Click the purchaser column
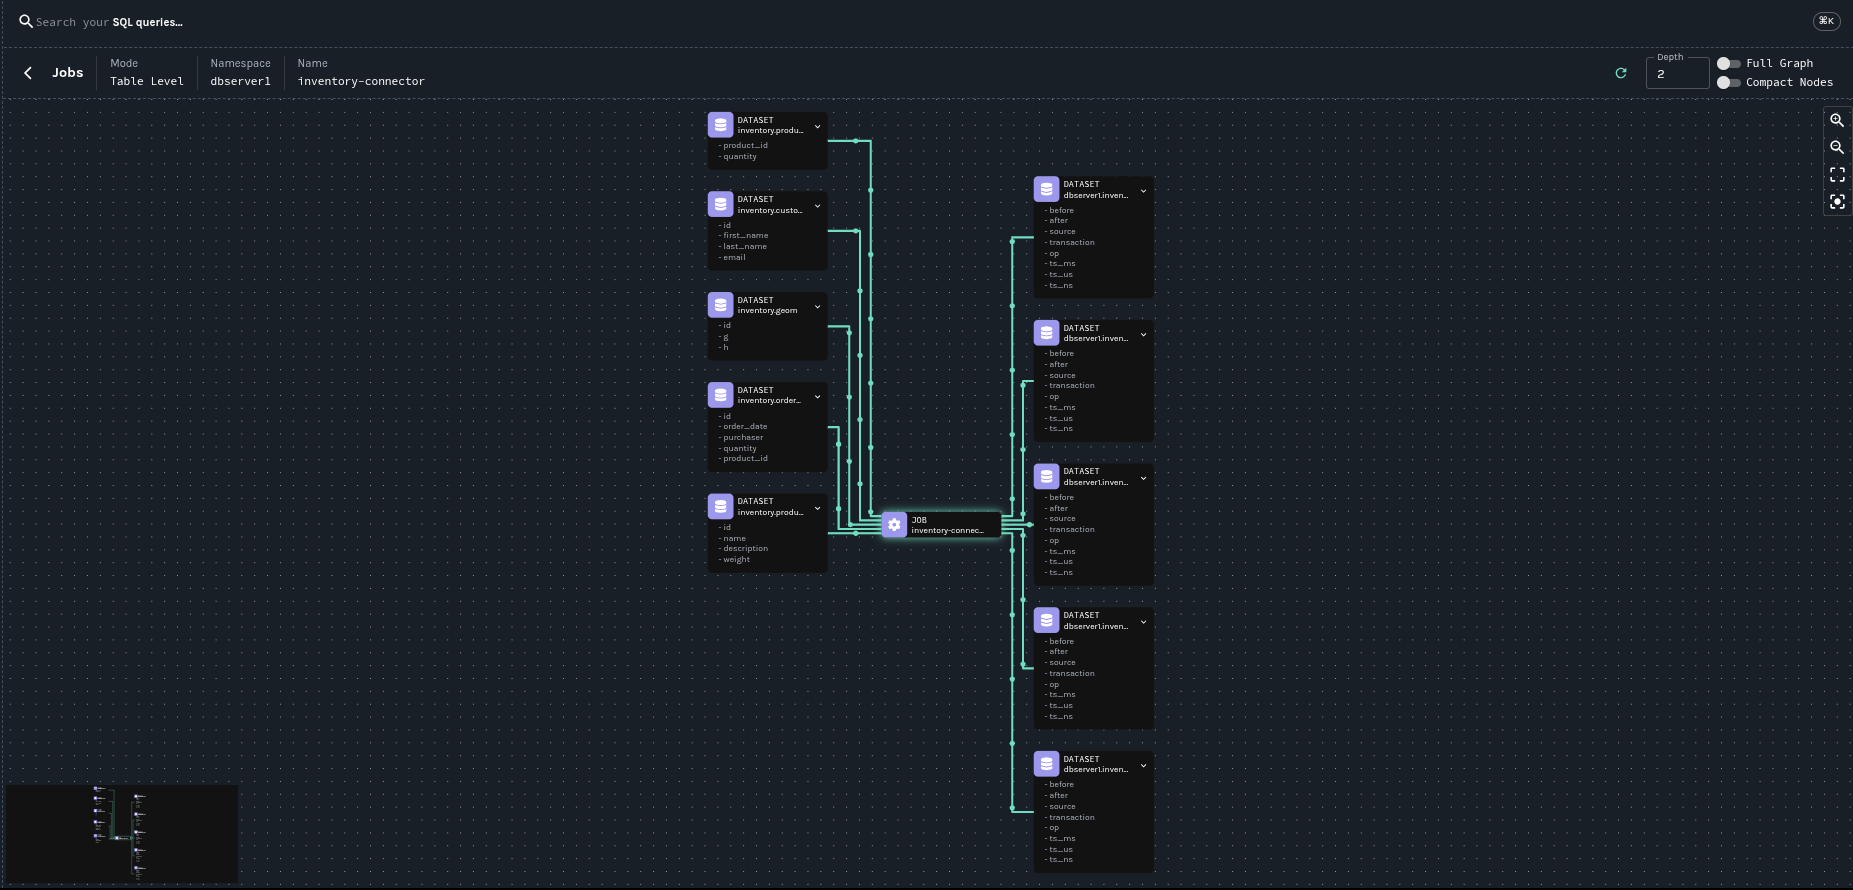Screen dimensions: 1853x890 click(742, 438)
